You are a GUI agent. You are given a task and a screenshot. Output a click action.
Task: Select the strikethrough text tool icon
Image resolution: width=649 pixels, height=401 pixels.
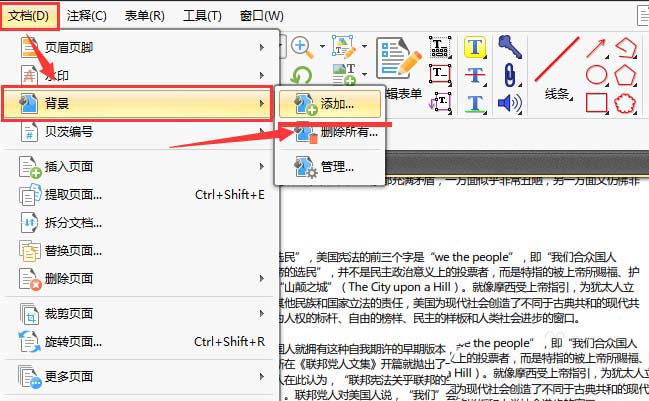[x=475, y=75]
